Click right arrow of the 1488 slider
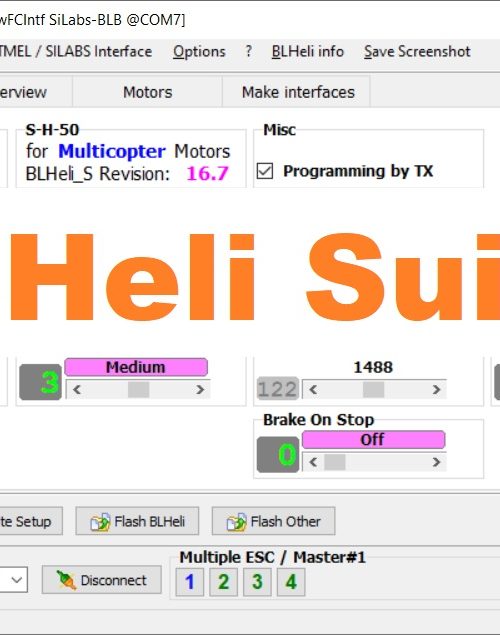 (x=436, y=390)
